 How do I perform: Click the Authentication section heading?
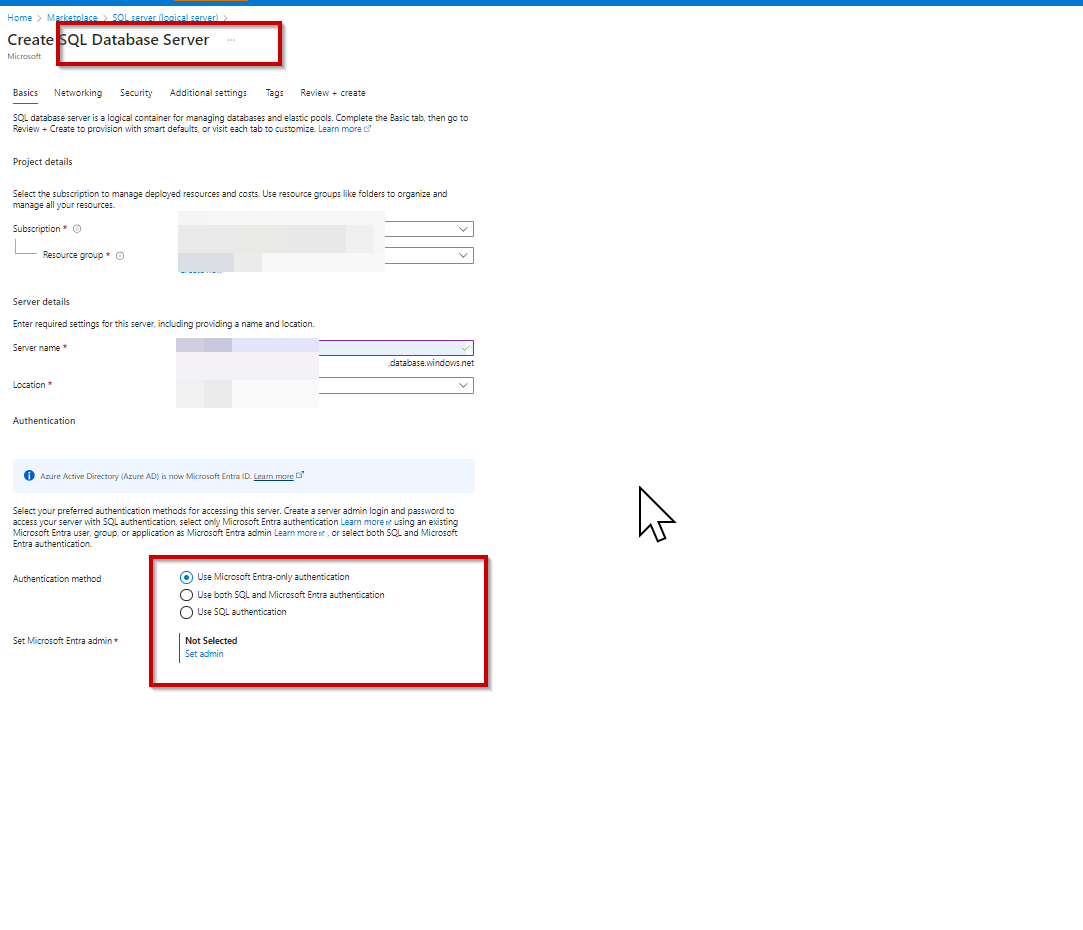pyautogui.click(x=44, y=421)
